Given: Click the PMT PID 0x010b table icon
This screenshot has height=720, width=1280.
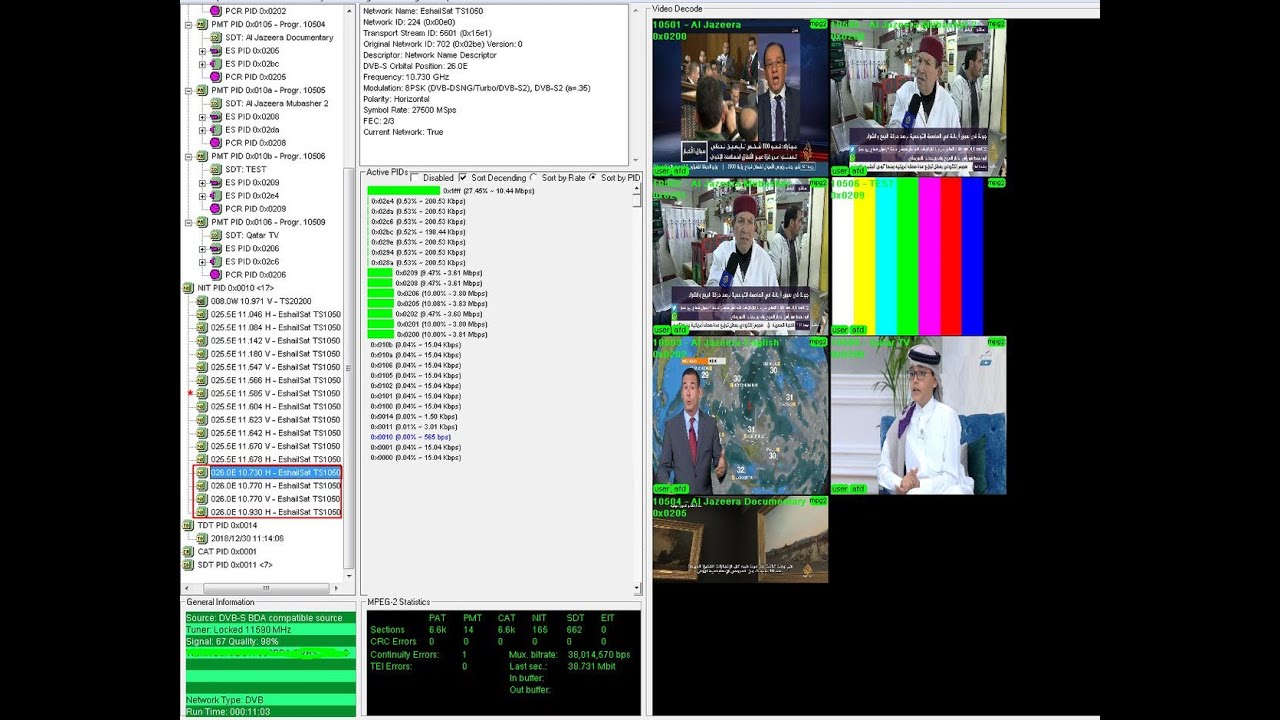Looking at the screenshot, I should [x=202, y=156].
